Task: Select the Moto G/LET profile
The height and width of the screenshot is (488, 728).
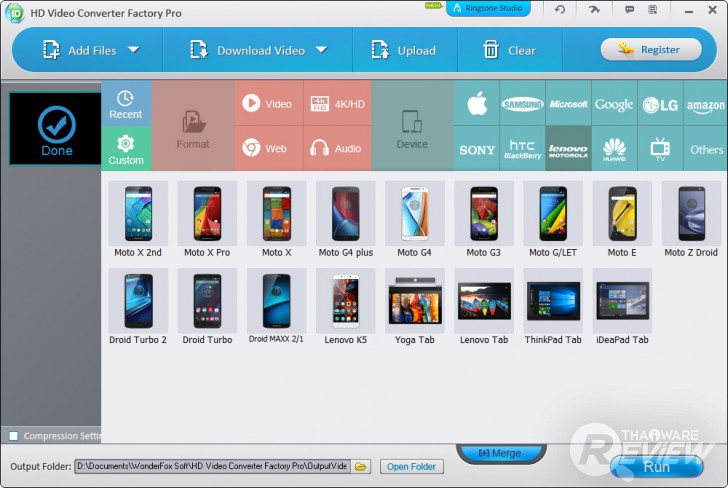Action: pyautogui.click(x=553, y=220)
